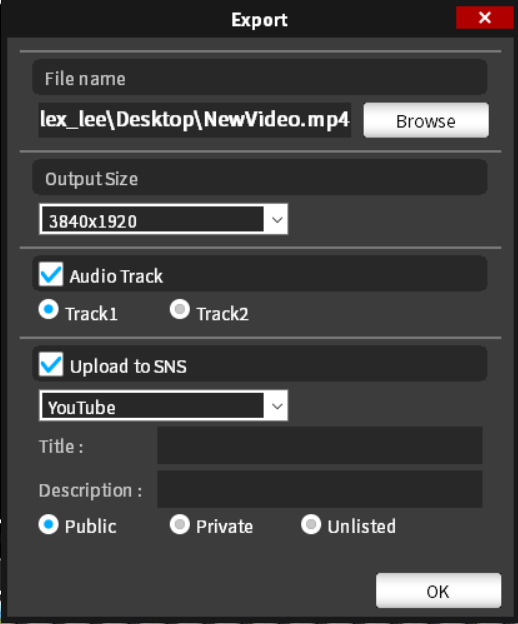Image resolution: width=518 pixels, height=624 pixels.
Task: Focus the Description text field
Action: tap(320, 489)
